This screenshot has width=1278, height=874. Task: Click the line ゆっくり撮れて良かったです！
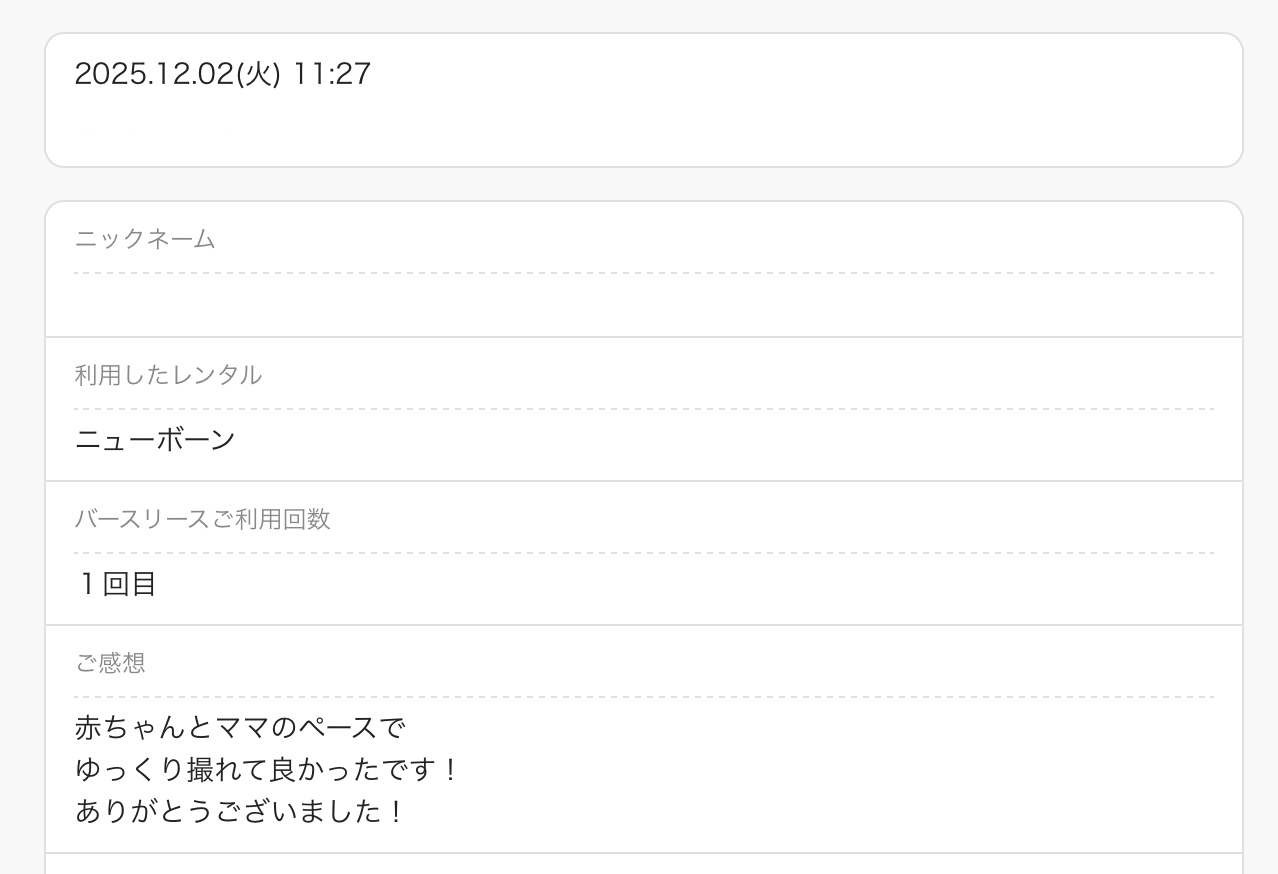point(266,769)
